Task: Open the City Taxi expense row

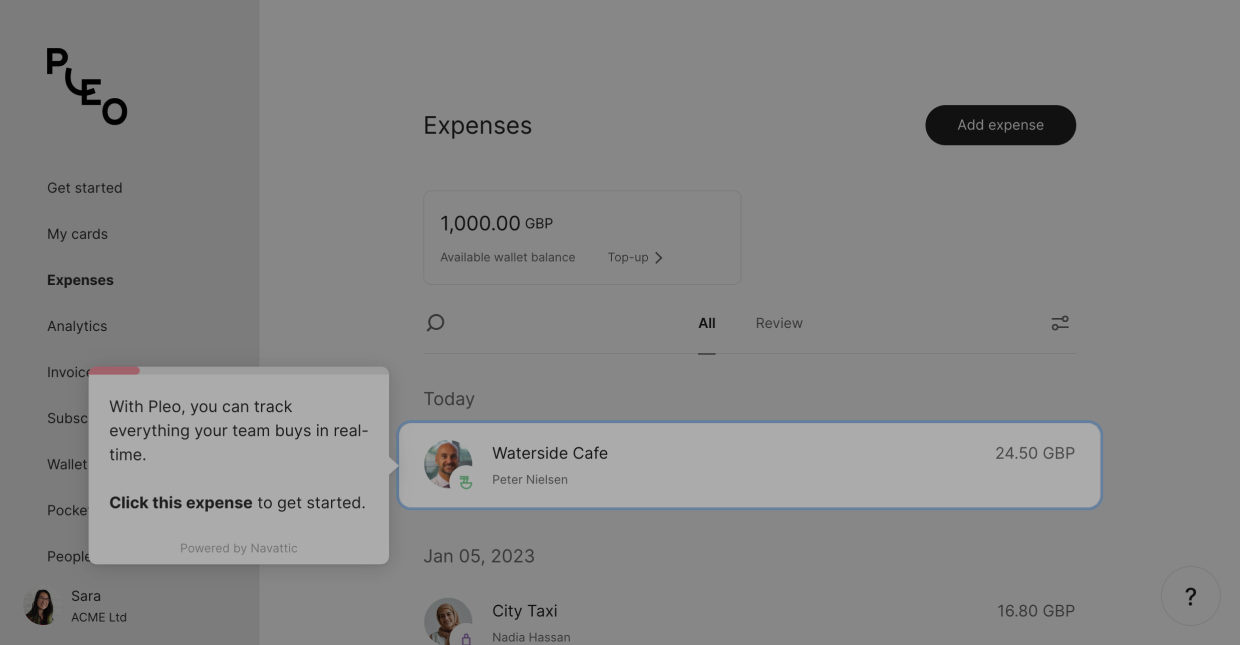Action: tap(750, 620)
